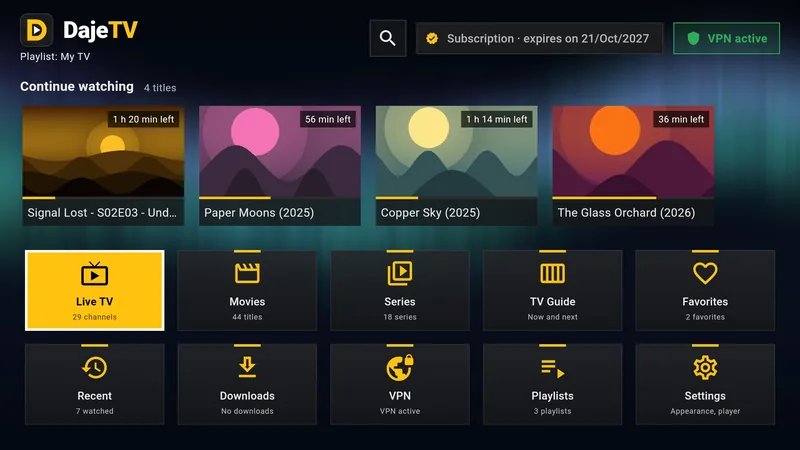
Task: Open the Live TV tile icon
Action: tap(94, 273)
